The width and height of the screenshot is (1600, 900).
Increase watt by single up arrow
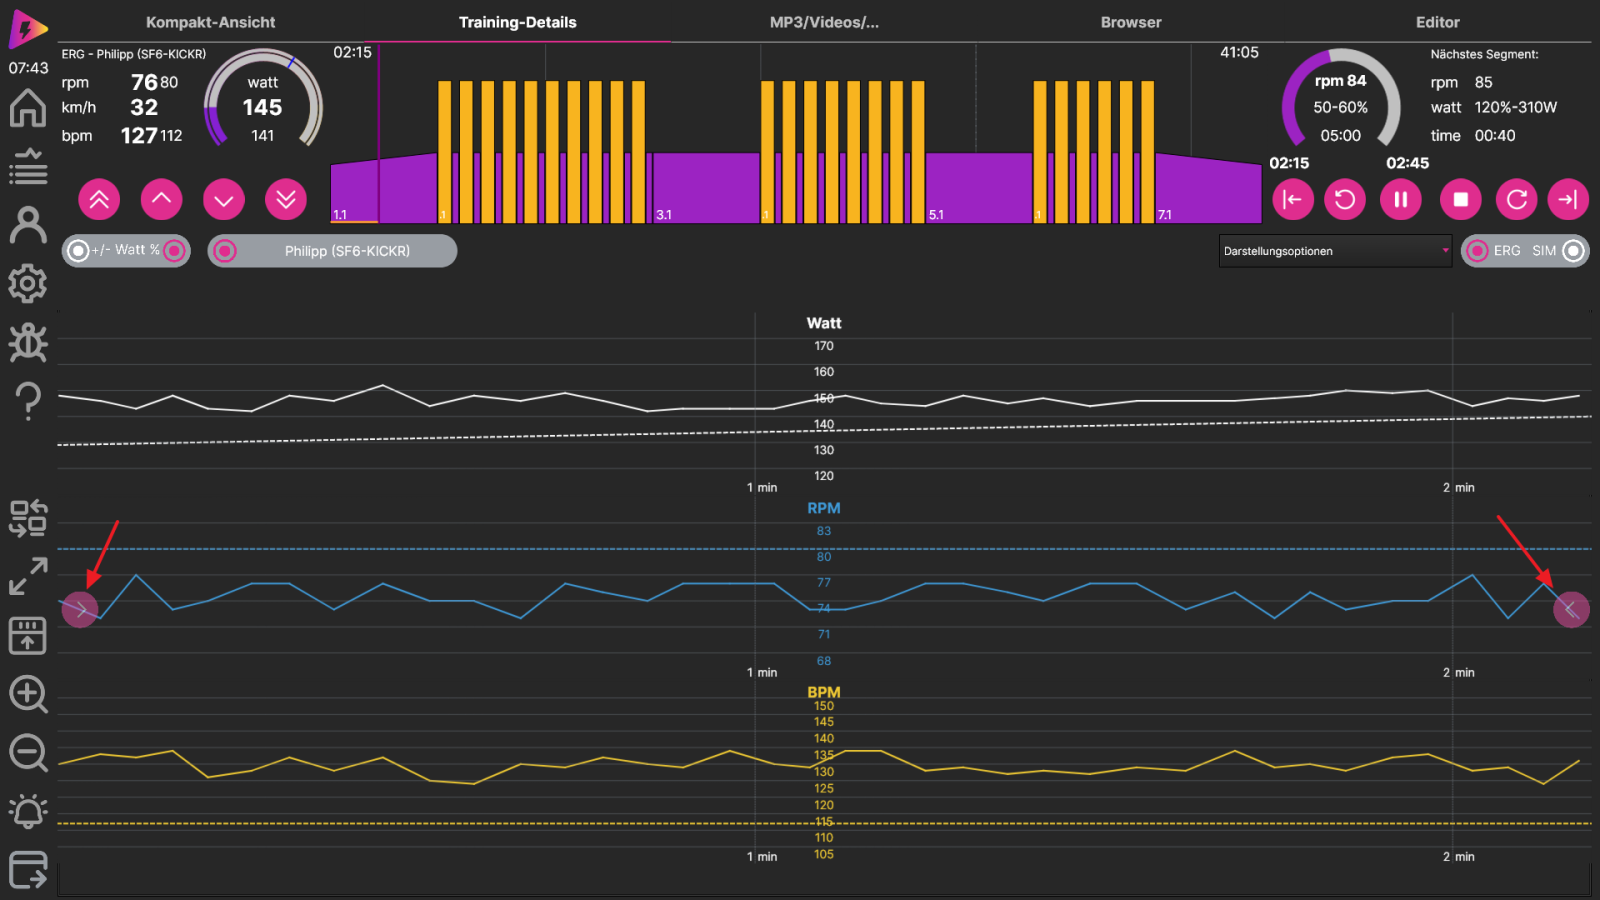point(161,200)
